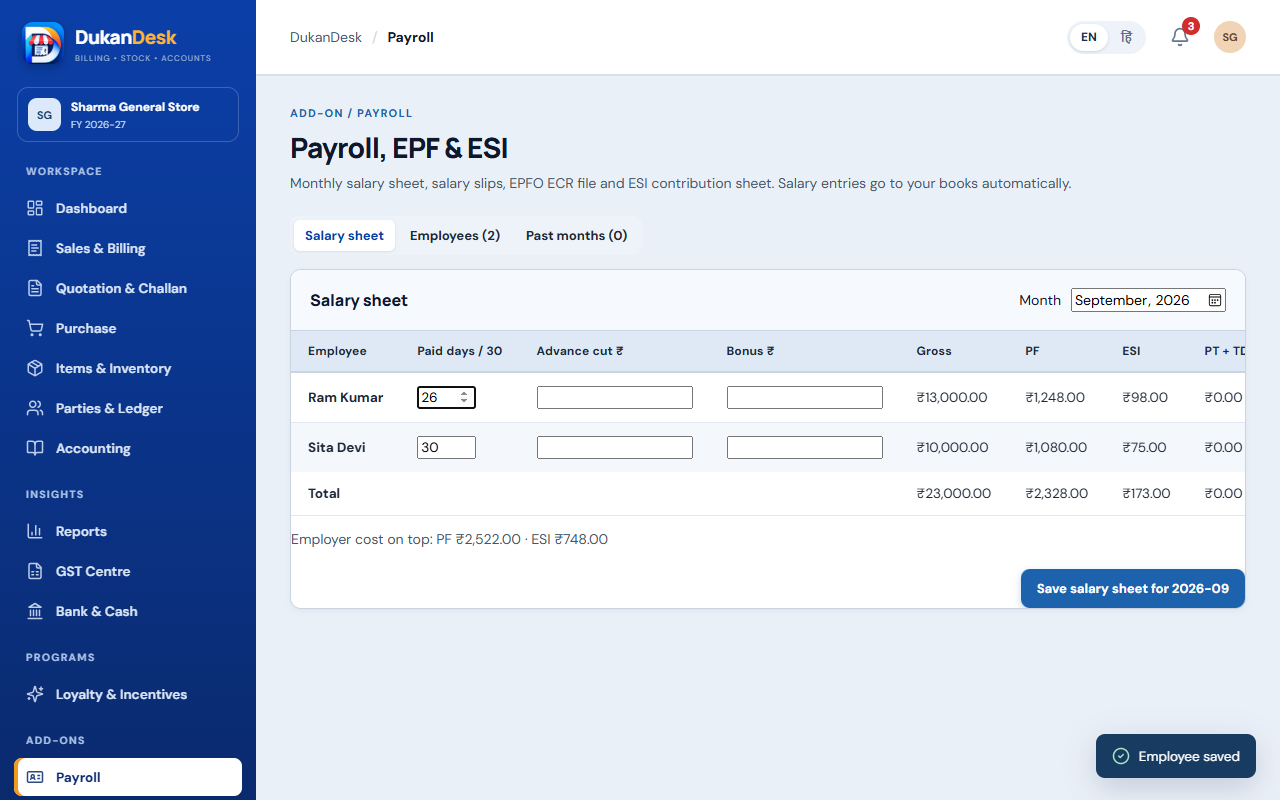Viewport: 1280px width, 800px height.
Task: Click Sita Devi's Bonus field
Action: tap(805, 447)
